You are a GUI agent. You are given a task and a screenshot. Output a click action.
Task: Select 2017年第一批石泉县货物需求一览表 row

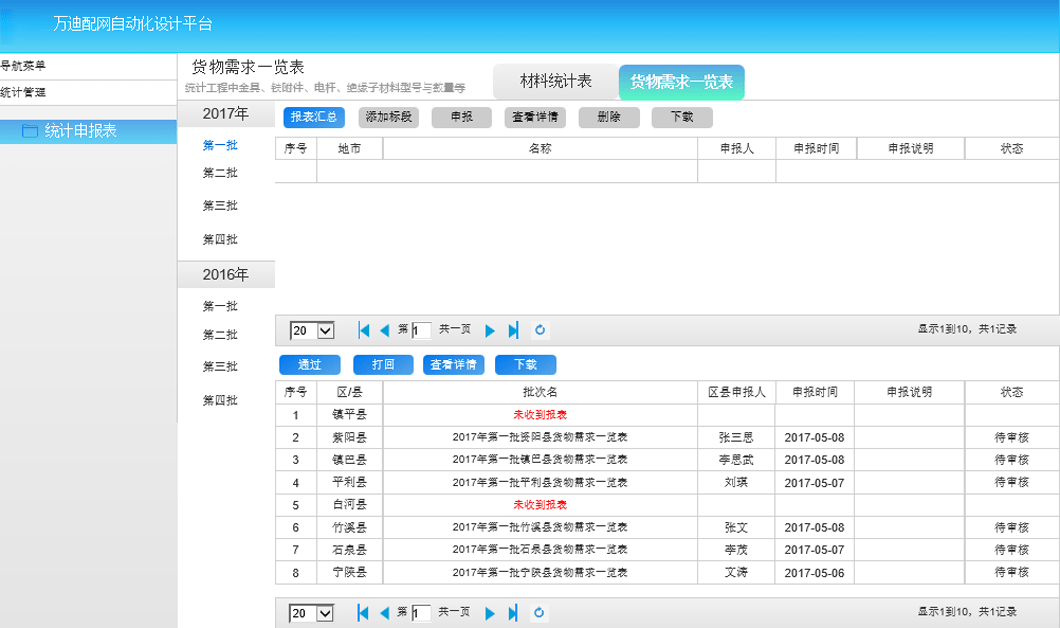point(667,550)
